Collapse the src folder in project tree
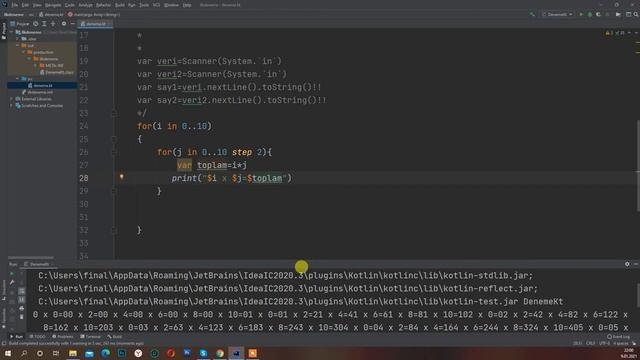 (x=18, y=78)
